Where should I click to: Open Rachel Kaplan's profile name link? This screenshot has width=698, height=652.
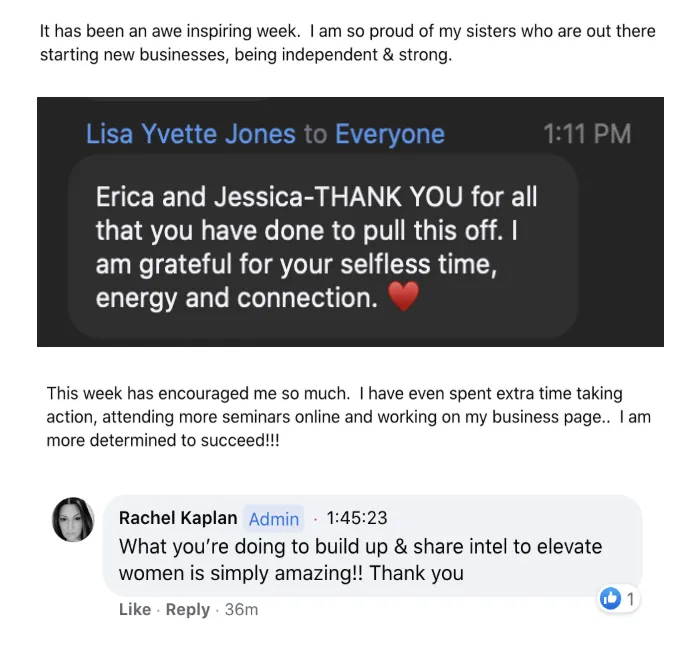(178, 518)
